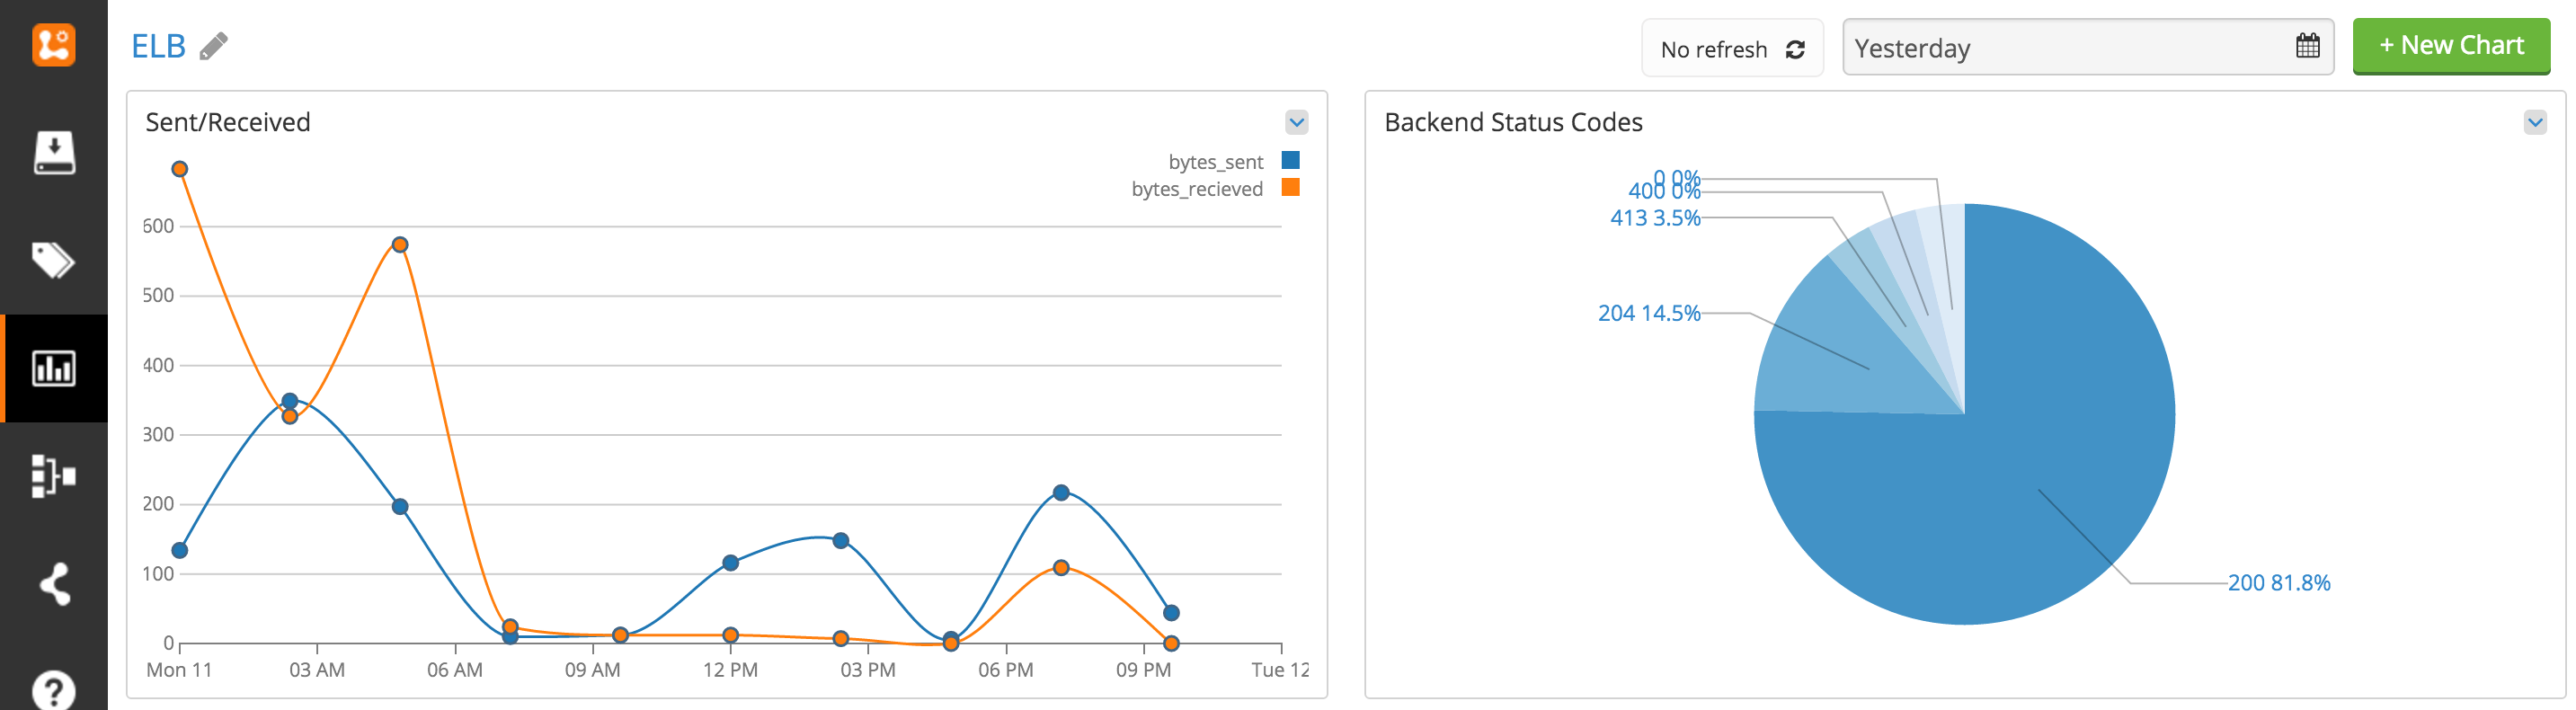2576x710 pixels.
Task: Open the tags sidebar icon
Action: tap(53, 260)
